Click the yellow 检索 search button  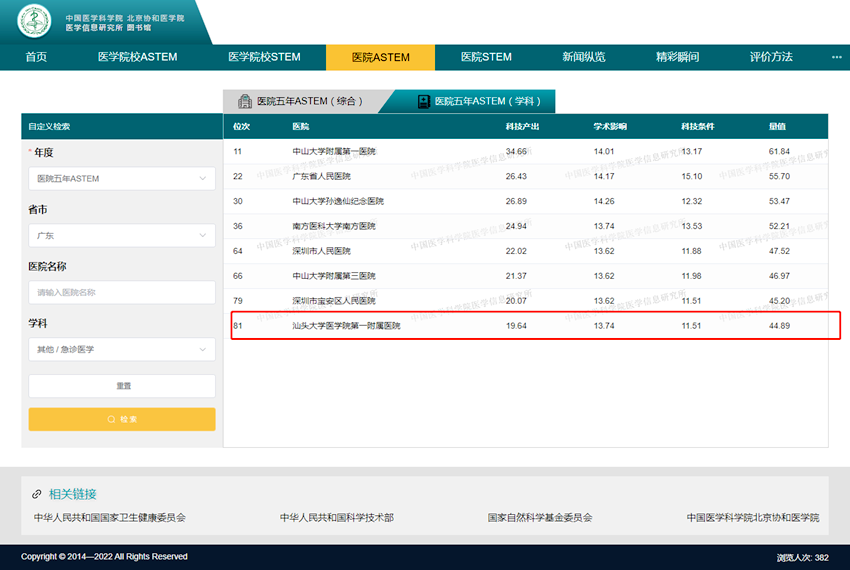click(122, 419)
